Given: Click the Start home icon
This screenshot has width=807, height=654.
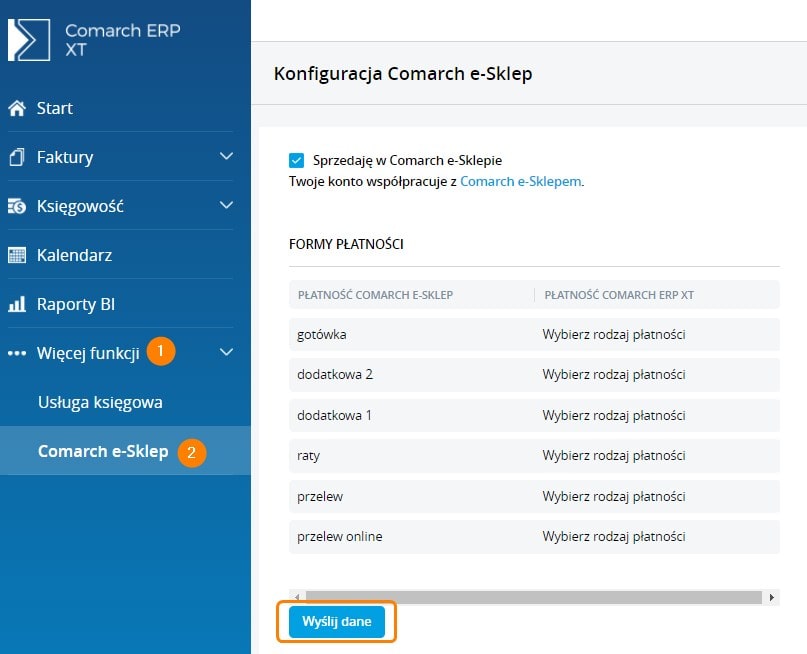Looking at the screenshot, I should coord(17,108).
